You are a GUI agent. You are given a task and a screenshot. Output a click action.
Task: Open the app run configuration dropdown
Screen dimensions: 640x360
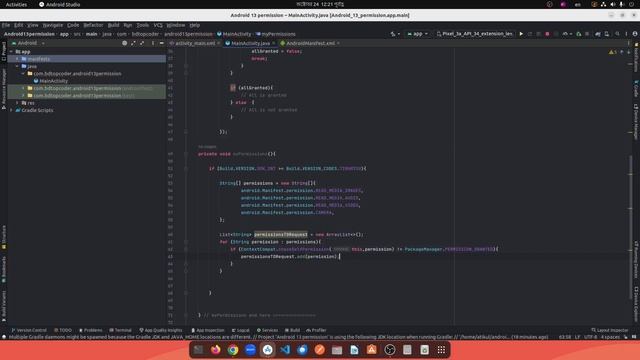417,34
